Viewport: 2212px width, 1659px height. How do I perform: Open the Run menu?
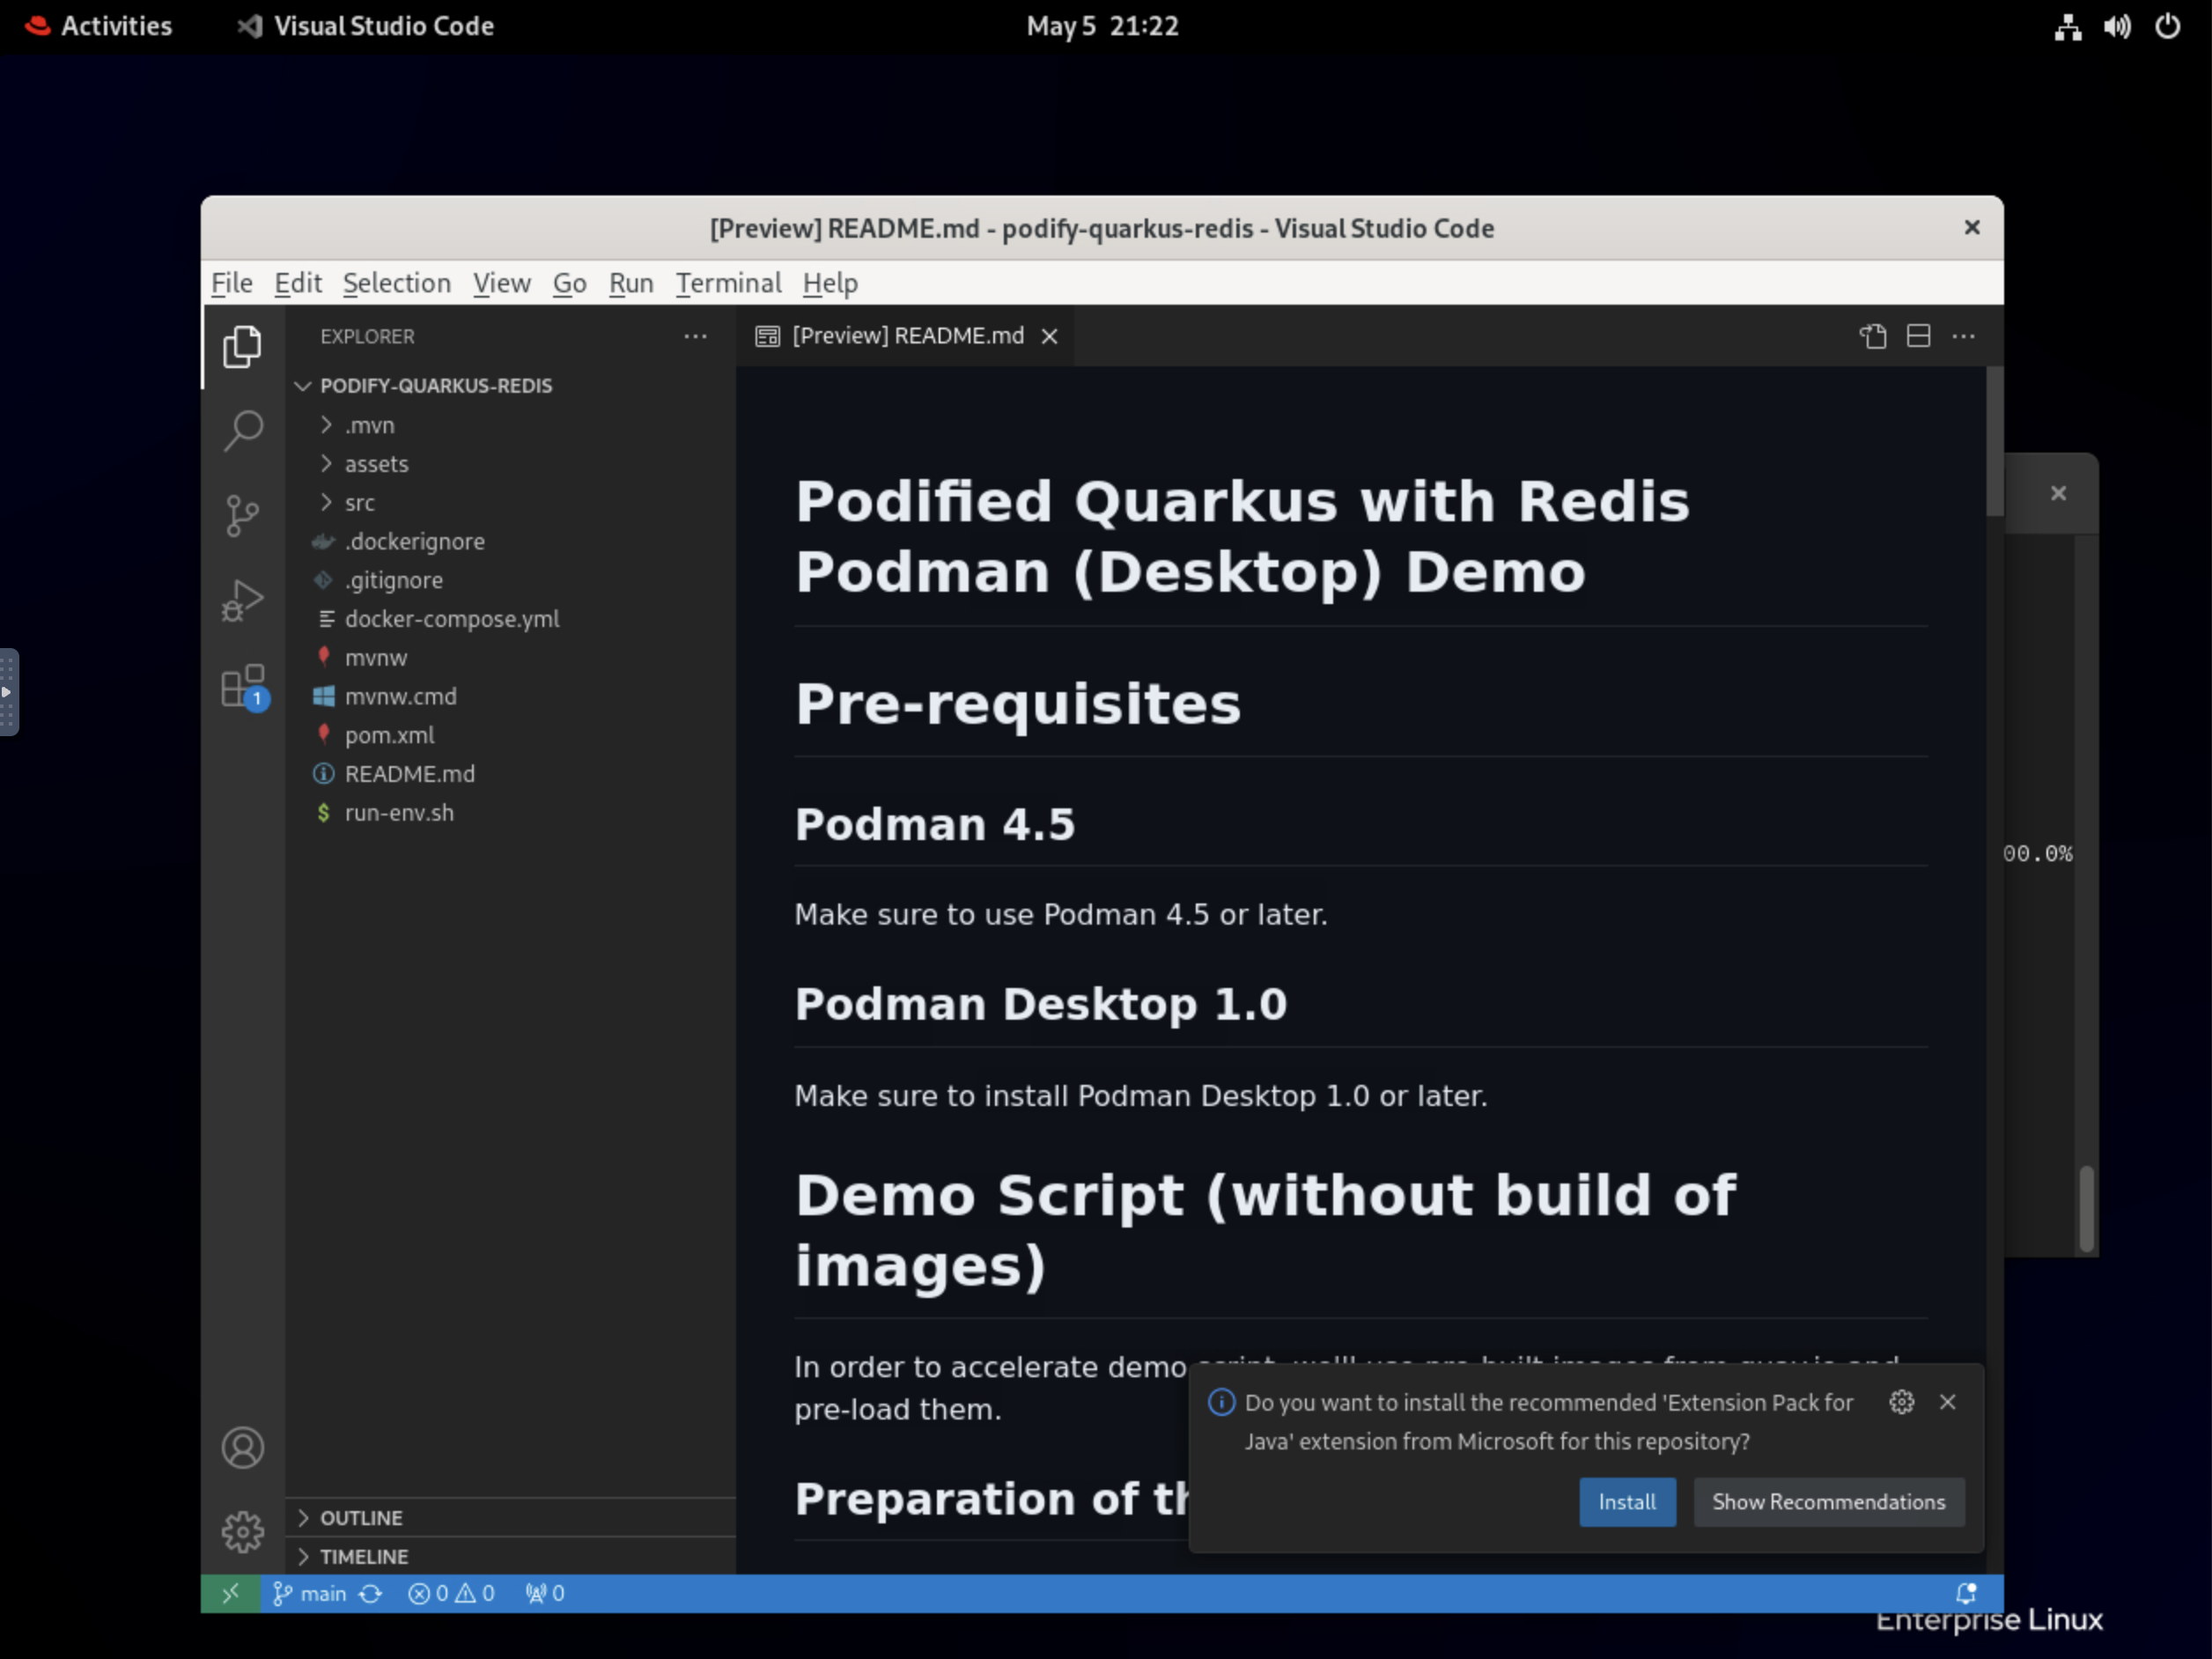[631, 283]
